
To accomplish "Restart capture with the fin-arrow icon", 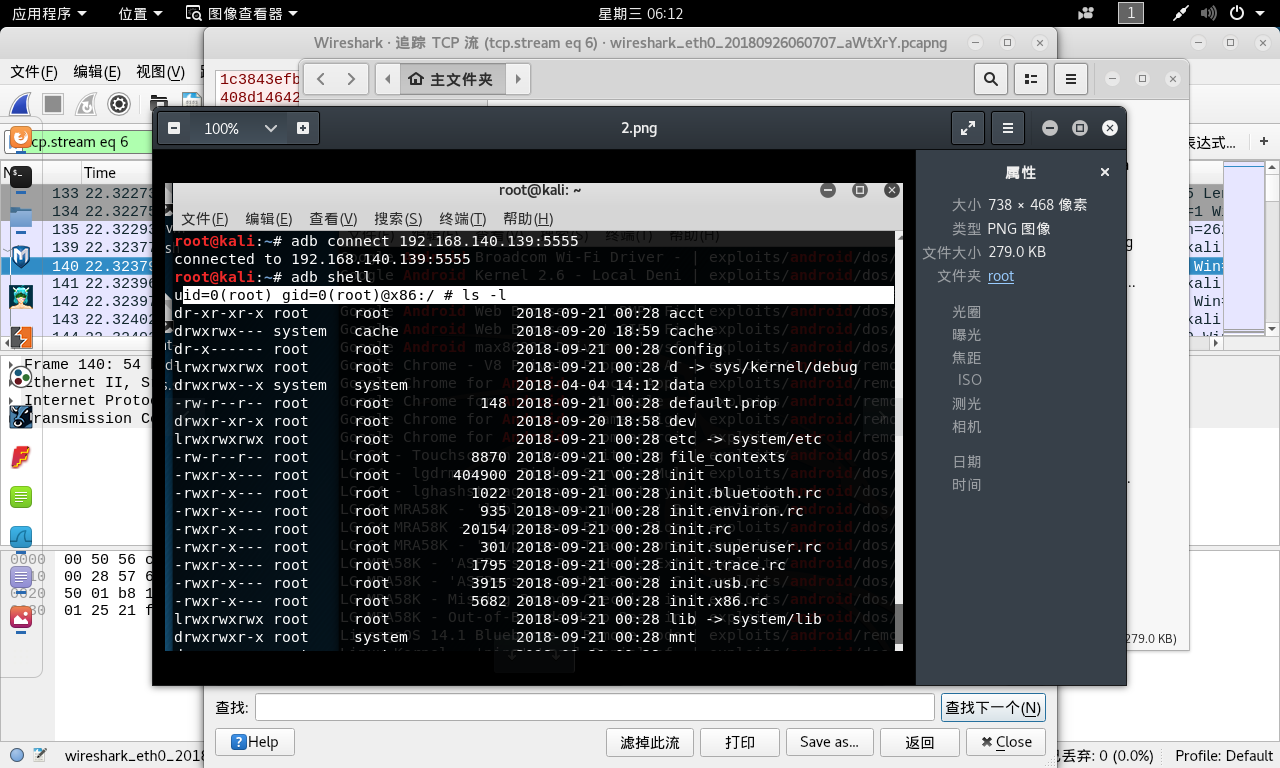I will [86, 104].
